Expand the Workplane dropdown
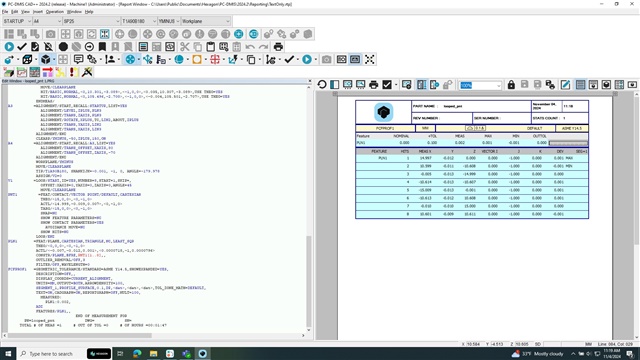The image size is (640, 360). (206, 21)
